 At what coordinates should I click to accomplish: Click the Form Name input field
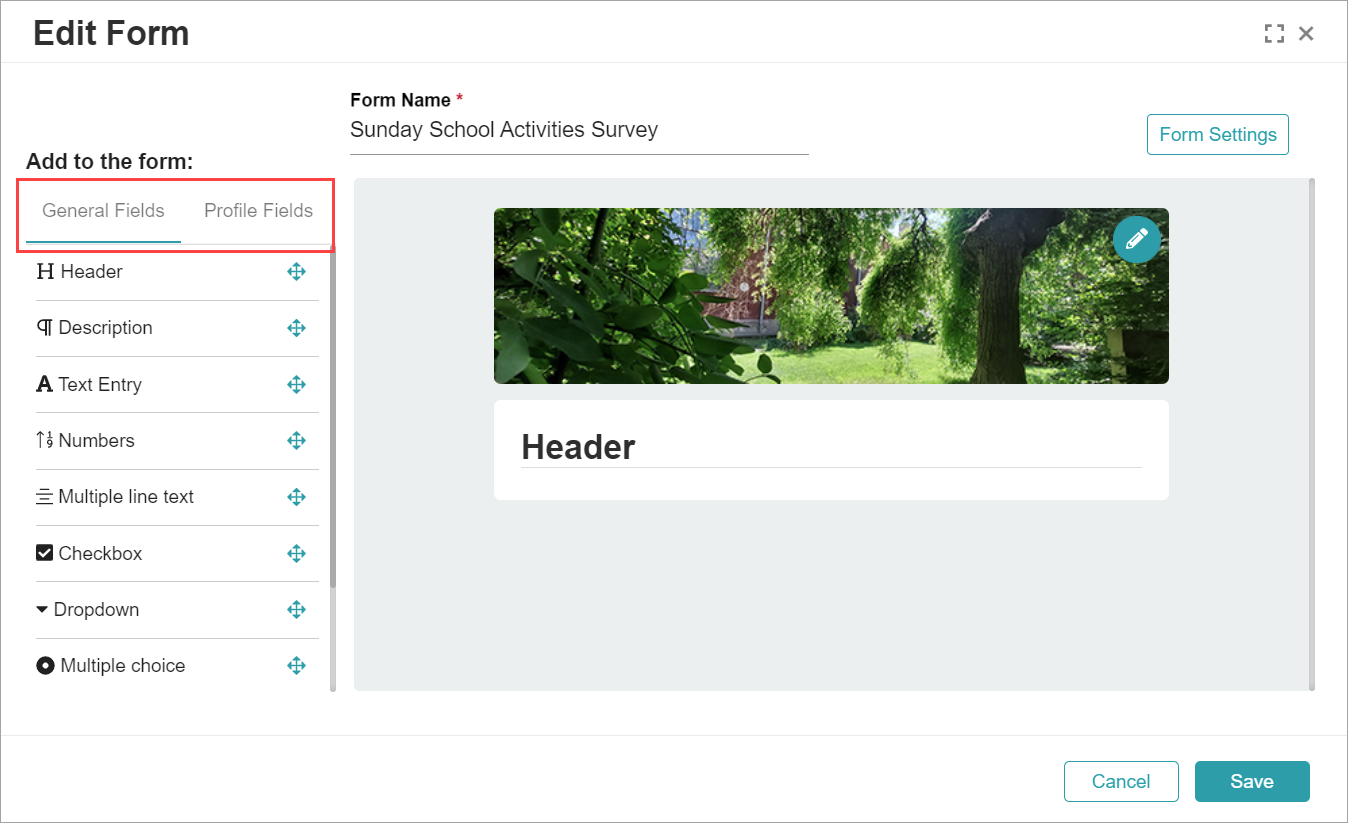(x=579, y=130)
